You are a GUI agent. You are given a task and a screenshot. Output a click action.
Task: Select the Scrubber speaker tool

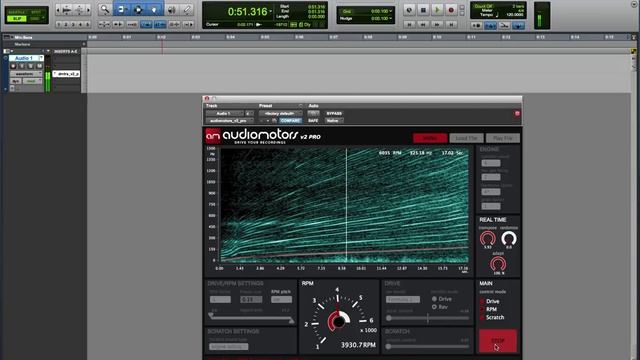171,9
